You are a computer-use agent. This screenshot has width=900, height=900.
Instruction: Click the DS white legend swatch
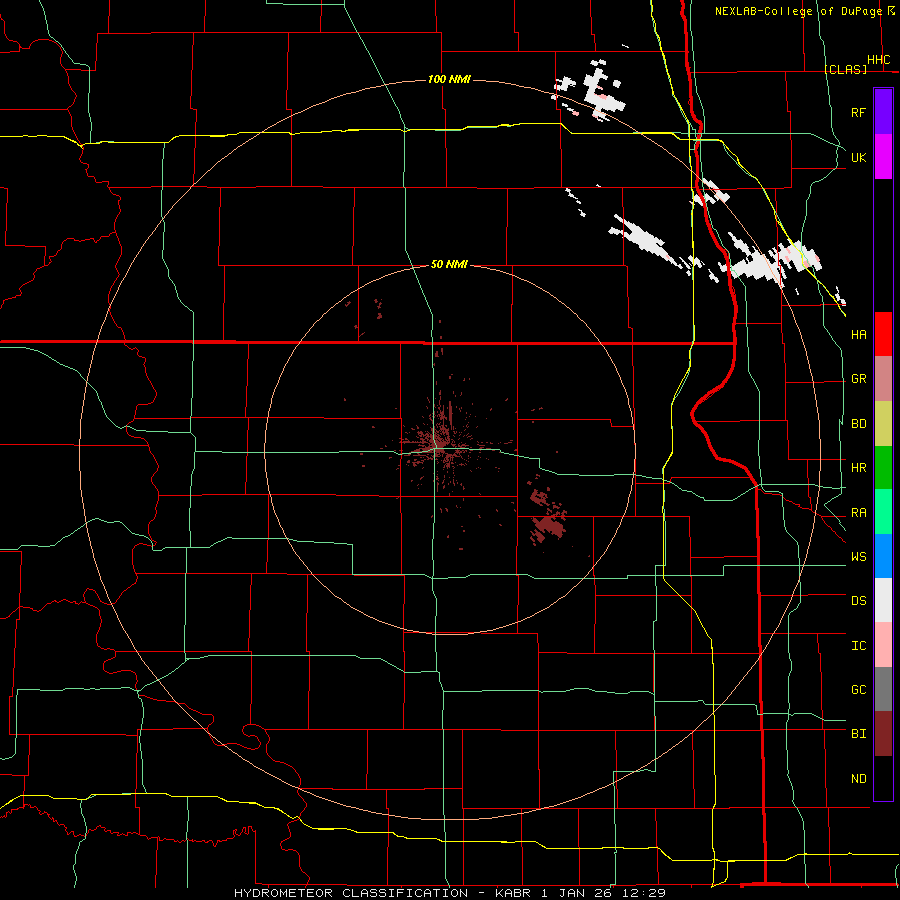(x=883, y=600)
